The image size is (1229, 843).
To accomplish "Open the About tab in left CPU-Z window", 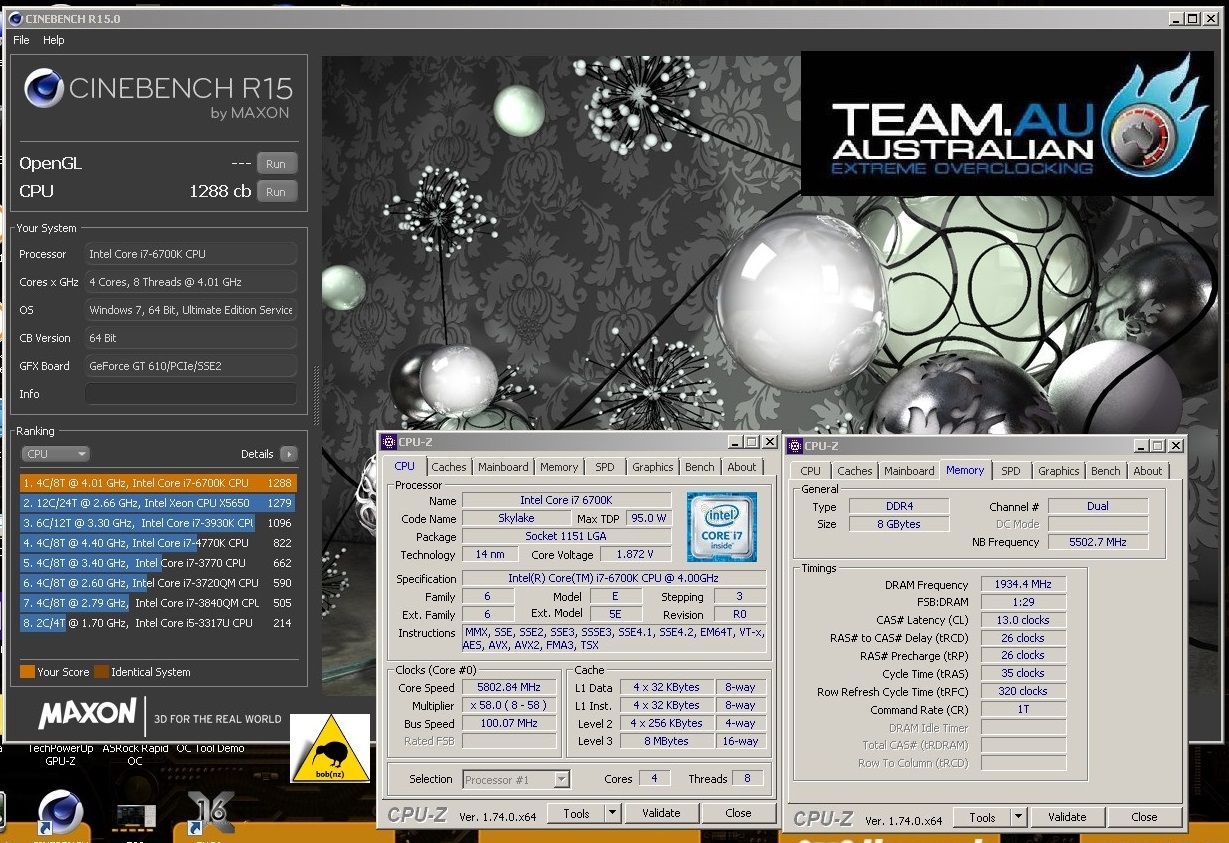I will 742,467.
